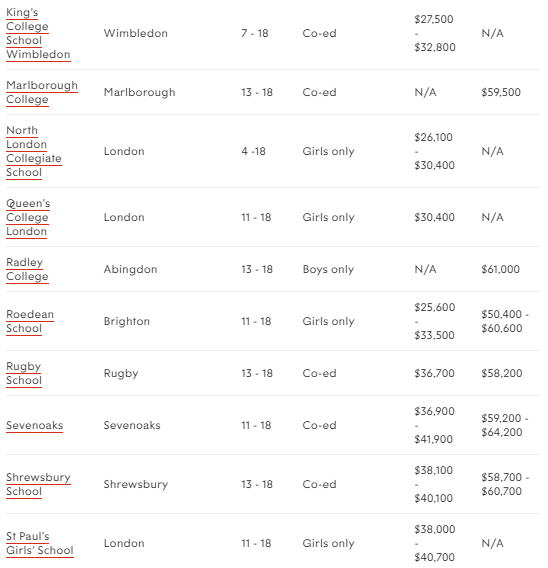Screen dimensions: 548x568
Task: Select Rugby School day fee $36,700
Action: click(x=434, y=373)
